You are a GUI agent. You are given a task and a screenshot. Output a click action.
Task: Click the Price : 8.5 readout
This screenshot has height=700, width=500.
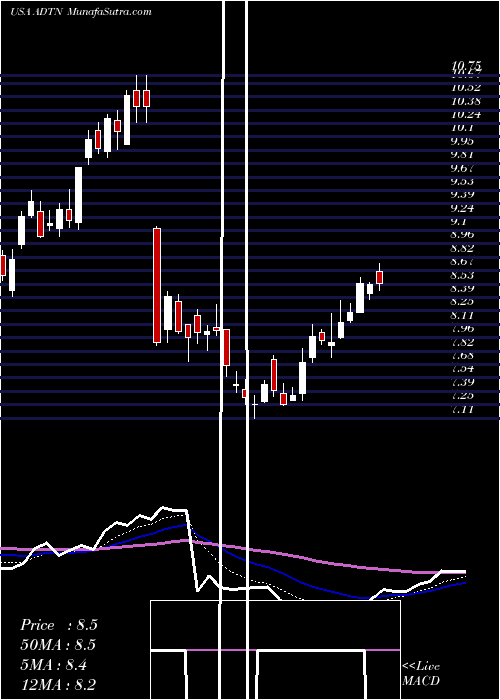(x=59, y=625)
